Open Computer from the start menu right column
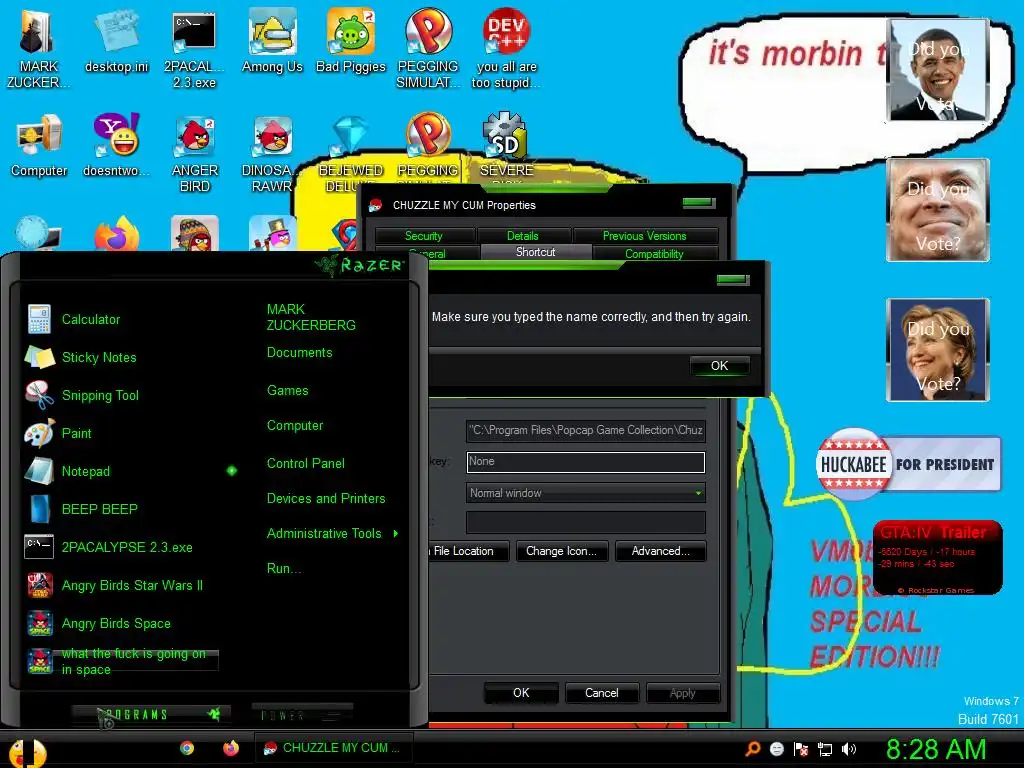 (295, 426)
